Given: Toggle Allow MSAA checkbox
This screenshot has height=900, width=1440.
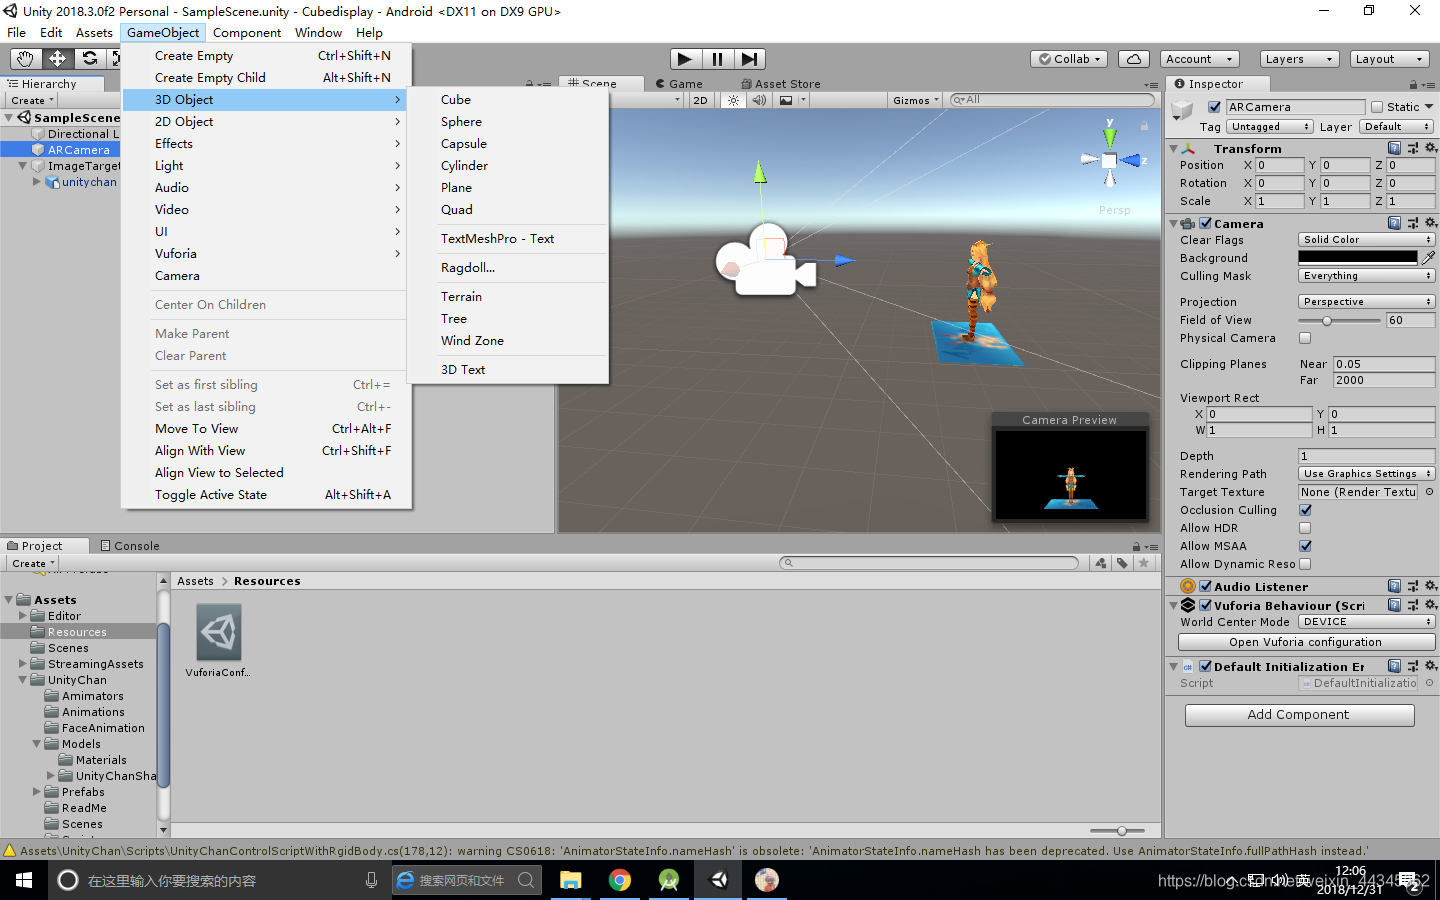Looking at the screenshot, I should [x=1305, y=546].
